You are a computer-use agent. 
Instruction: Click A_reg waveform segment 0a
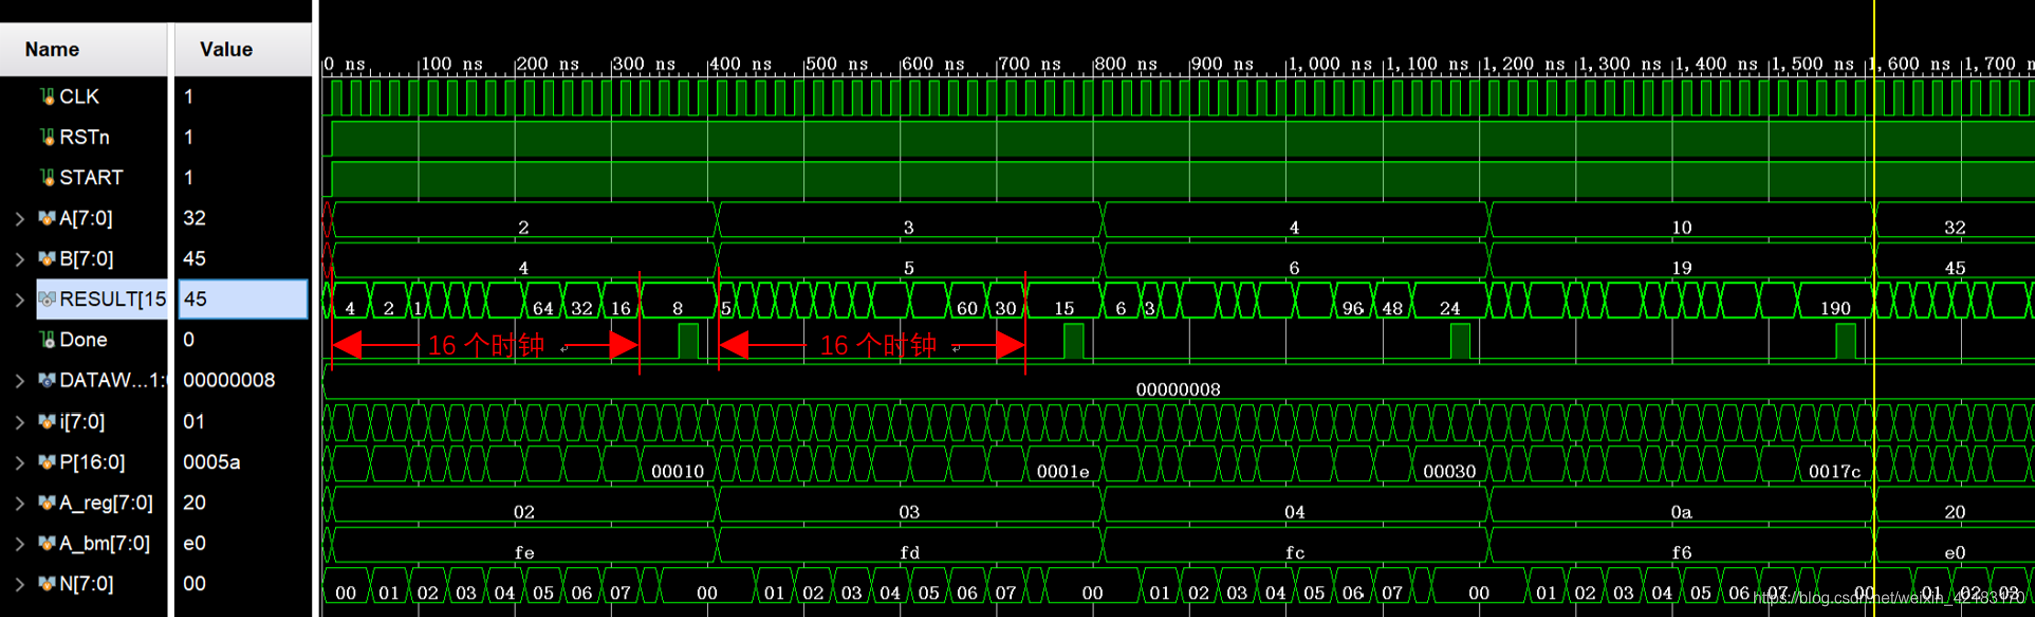[1681, 504]
